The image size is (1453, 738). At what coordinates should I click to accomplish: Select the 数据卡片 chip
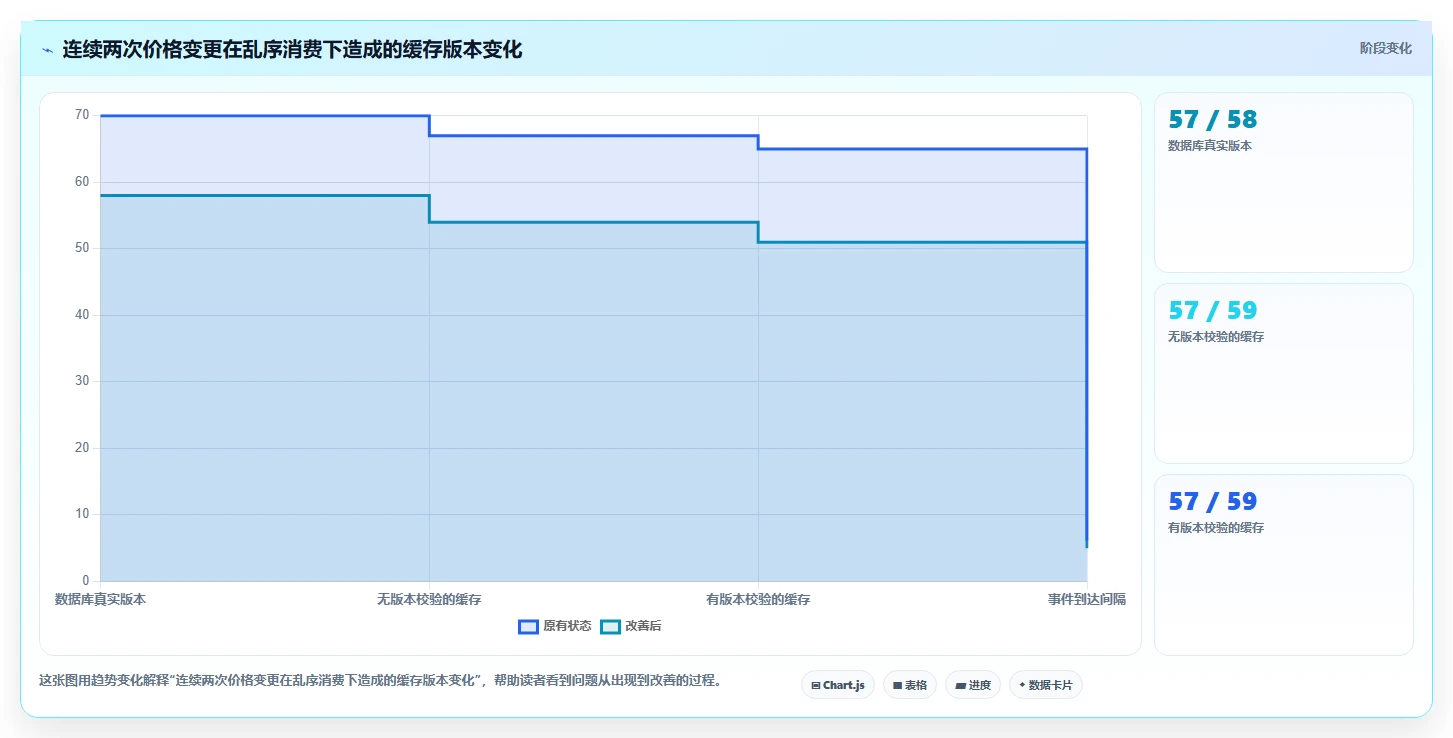coord(1045,685)
